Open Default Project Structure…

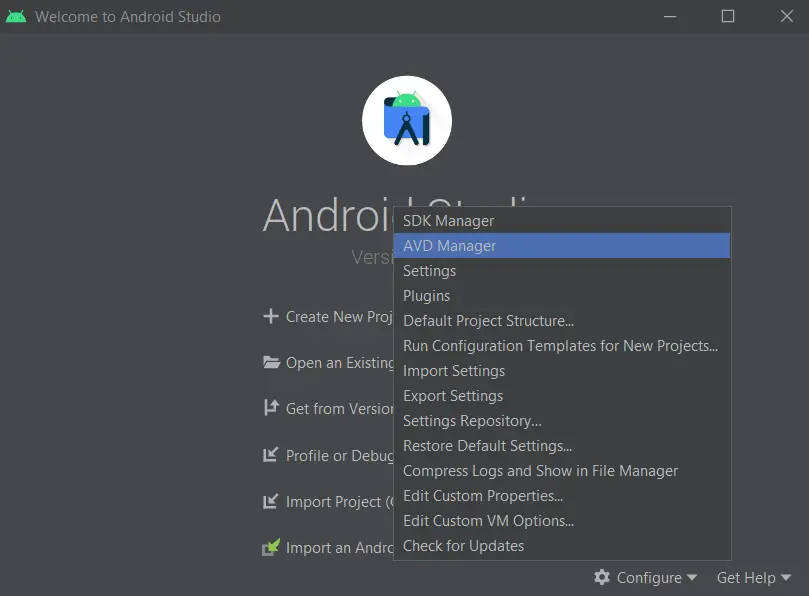point(562,320)
